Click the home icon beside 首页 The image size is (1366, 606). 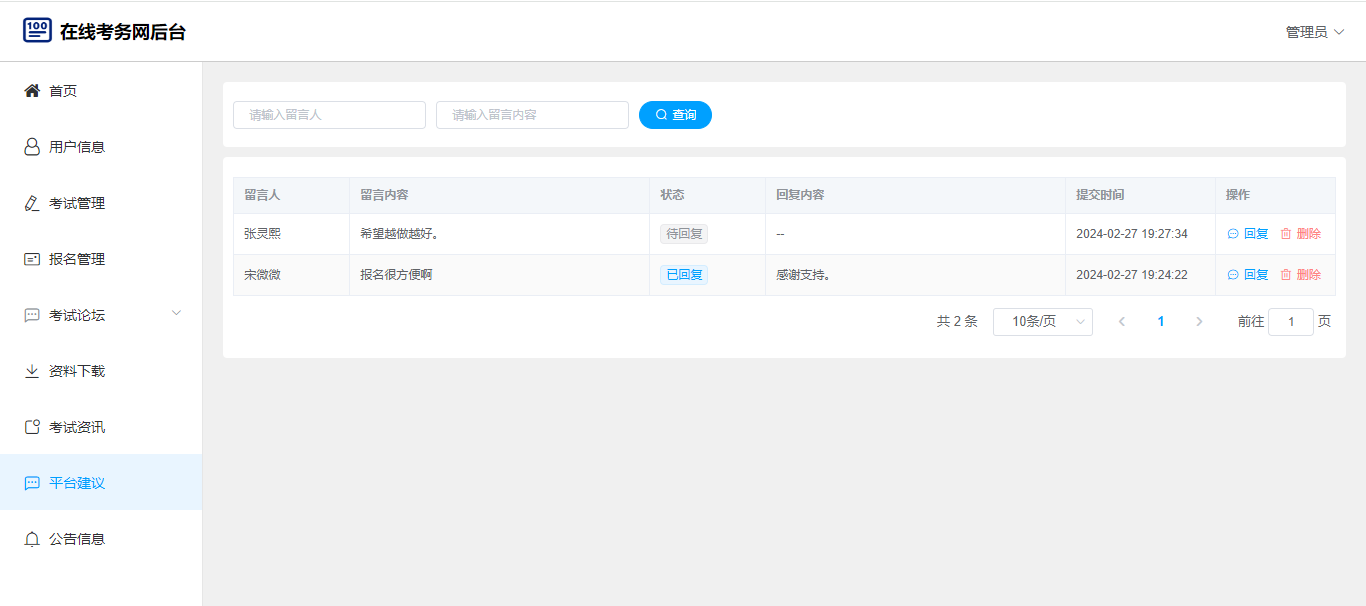pyautogui.click(x=32, y=91)
